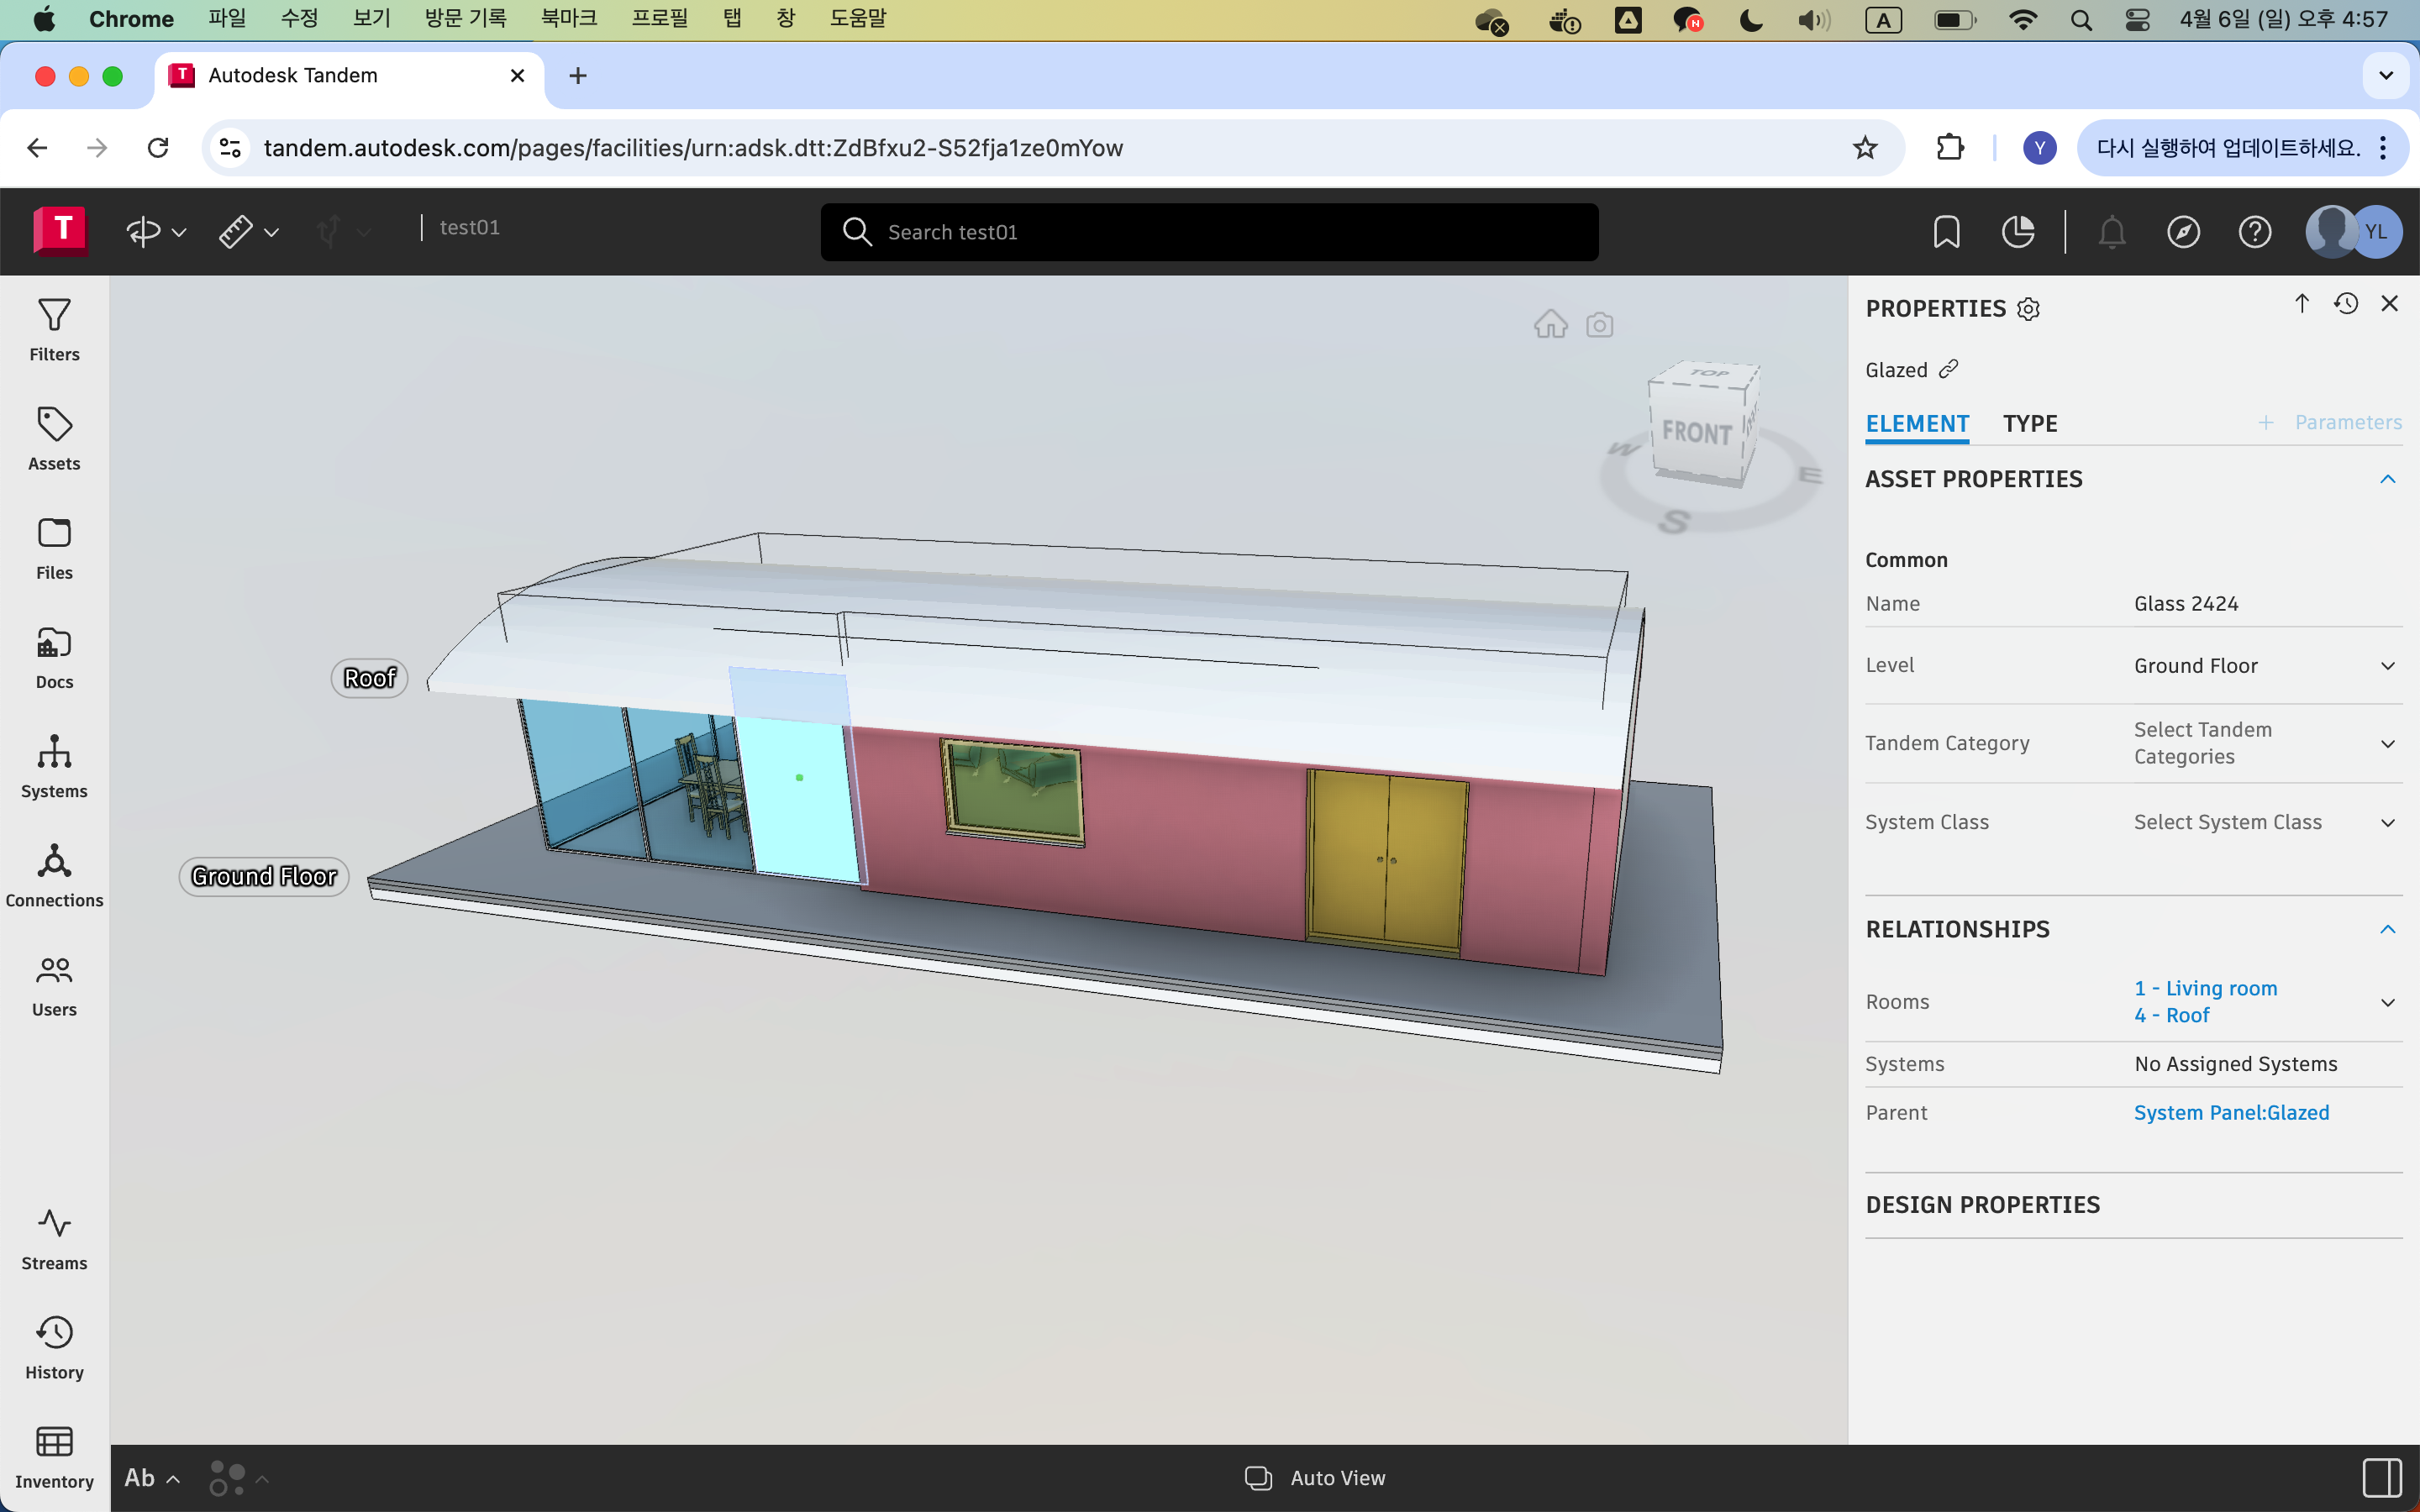
Task: Open the bookmark views icon
Action: 1946,232
